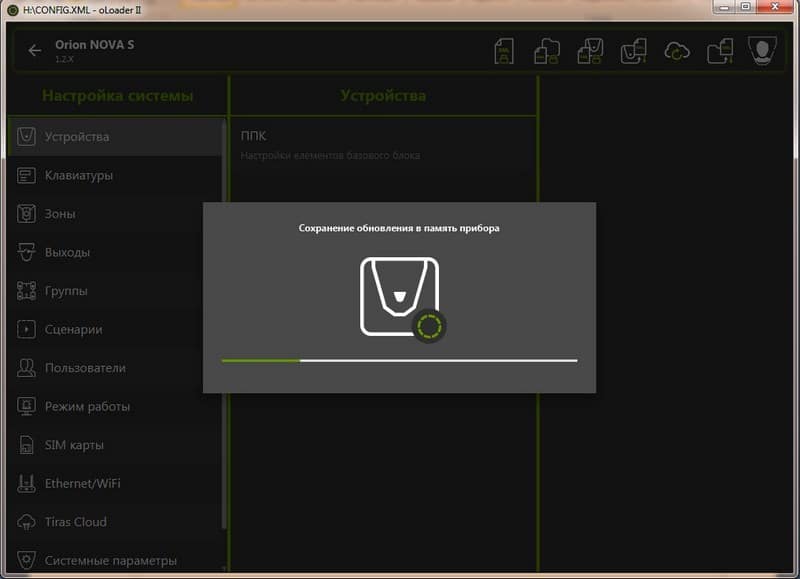Click the Устройства column heading
This screenshot has width=800, height=579.
[383, 95]
